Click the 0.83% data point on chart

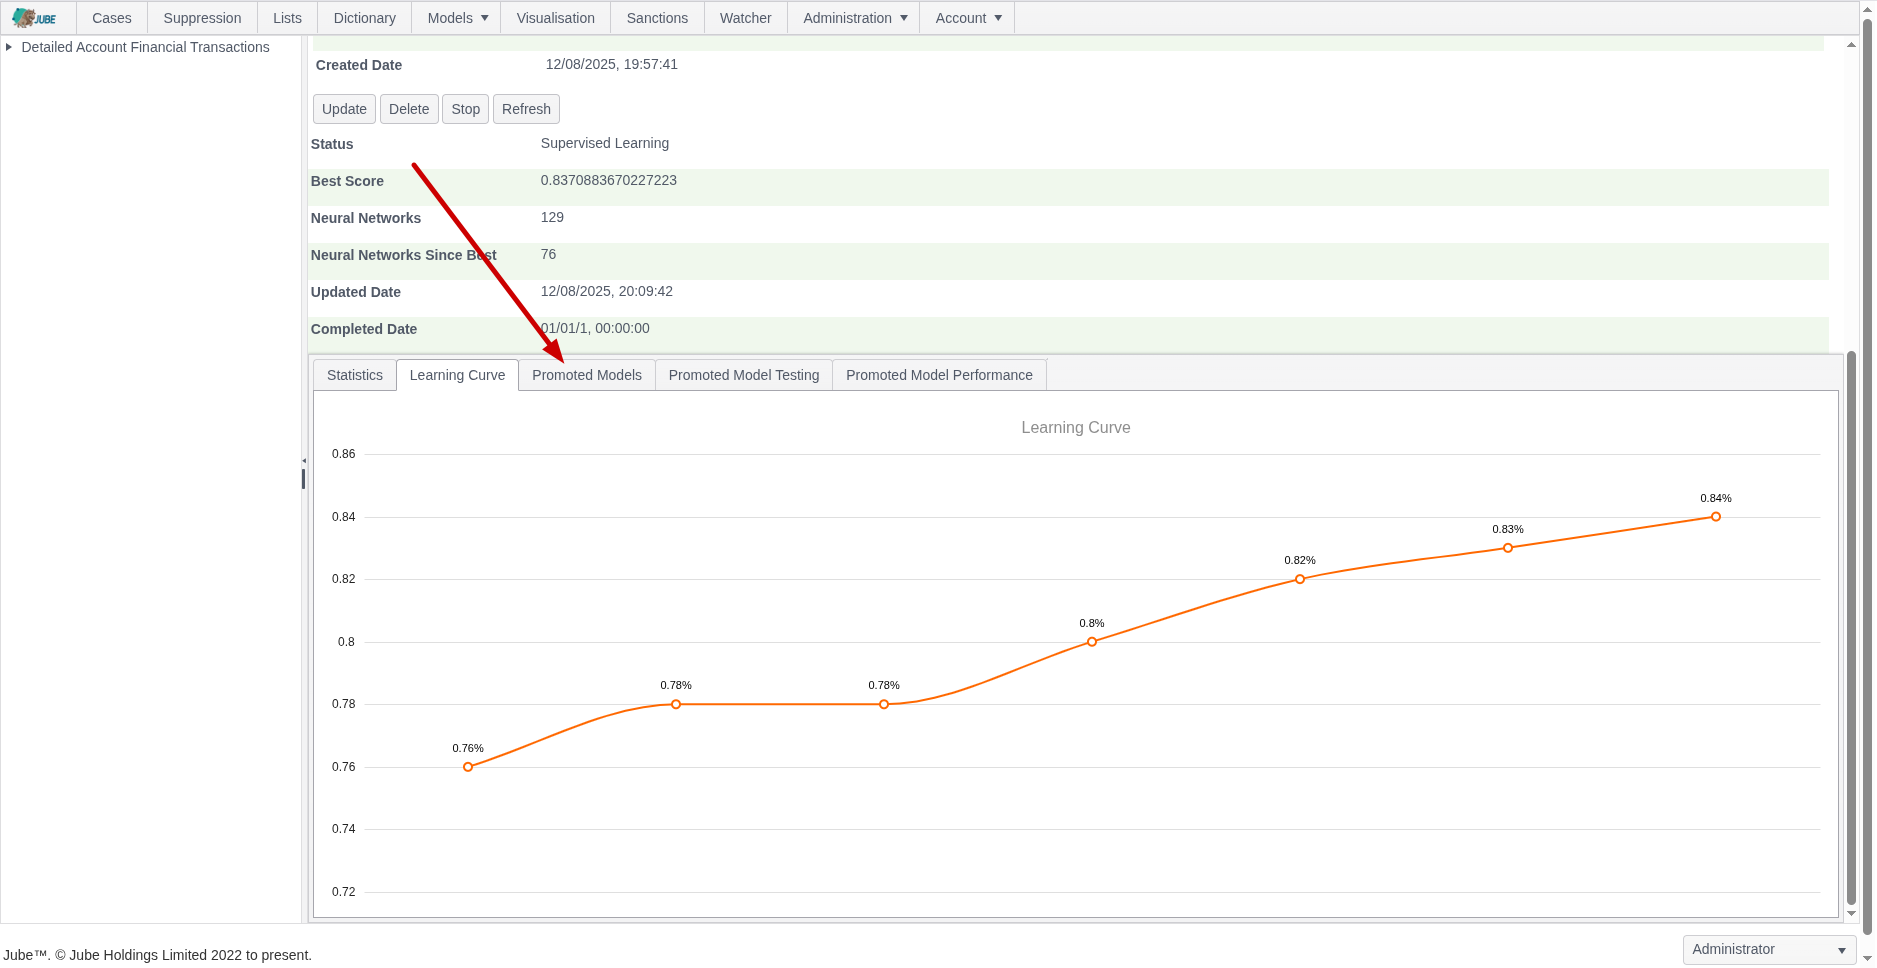point(1508,548)
